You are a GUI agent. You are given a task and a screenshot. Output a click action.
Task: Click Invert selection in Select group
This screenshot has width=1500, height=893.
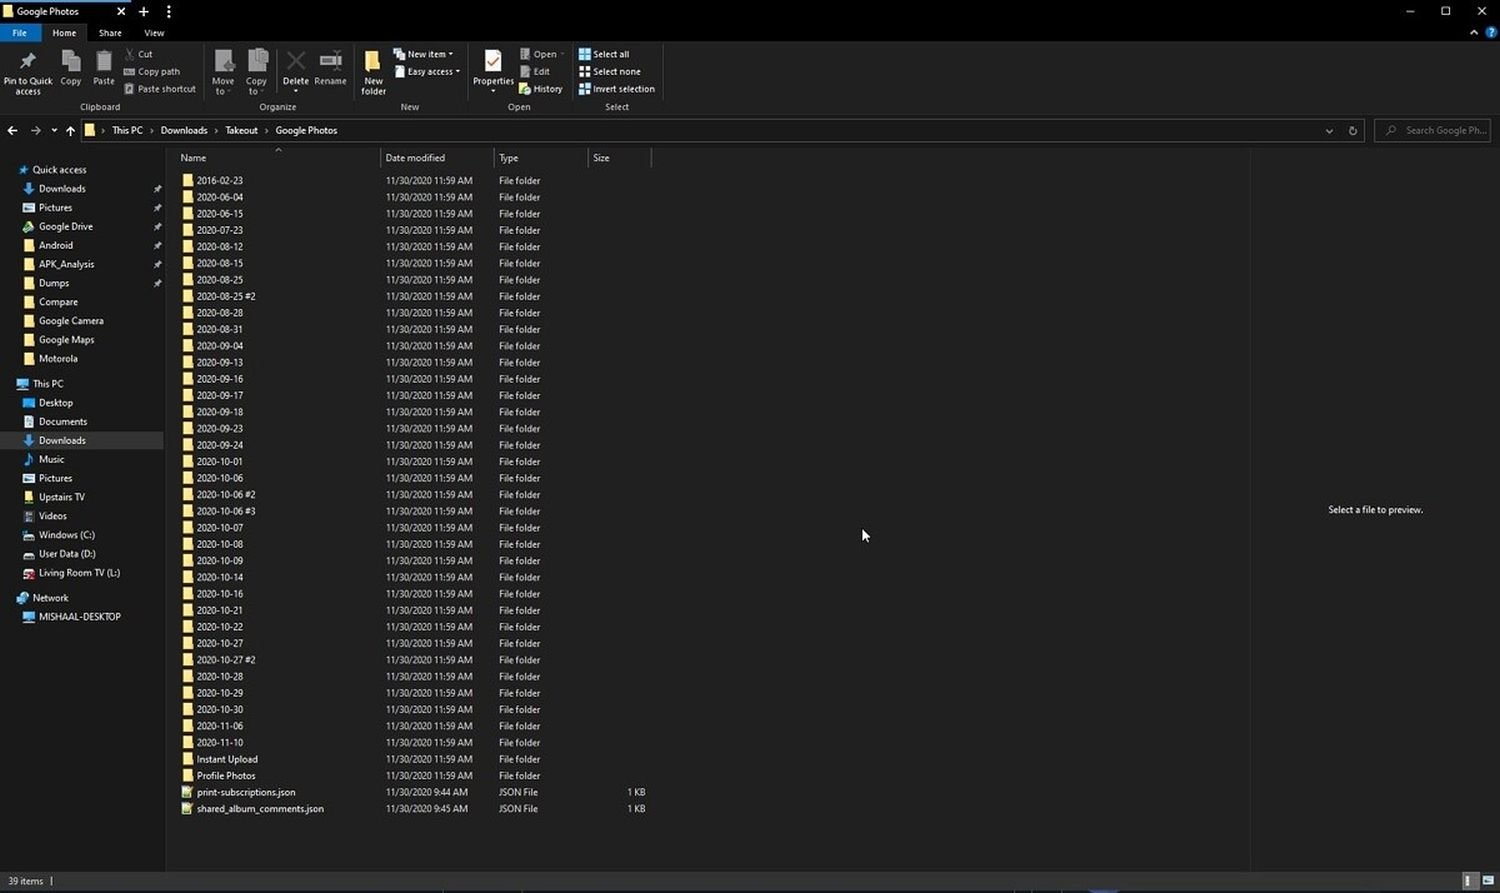pos(616,89)
